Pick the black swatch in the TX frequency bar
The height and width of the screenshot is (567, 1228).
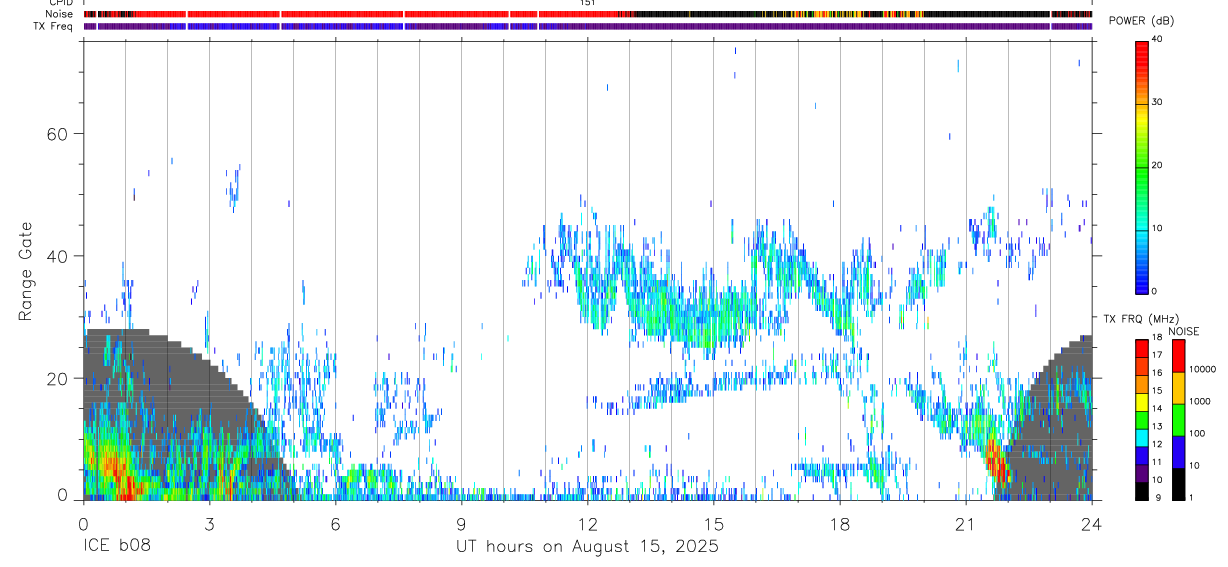click(1141, 491)
